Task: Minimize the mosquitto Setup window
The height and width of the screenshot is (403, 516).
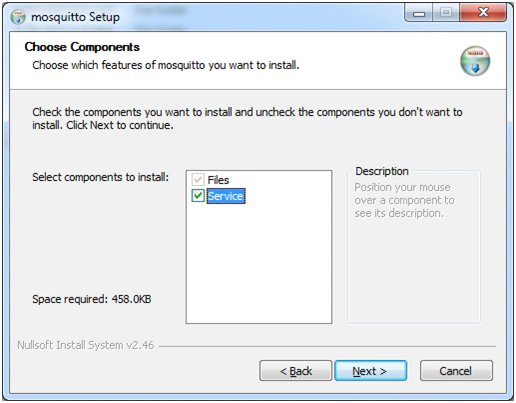Action: pyautogui.click(x=419, y=13)
